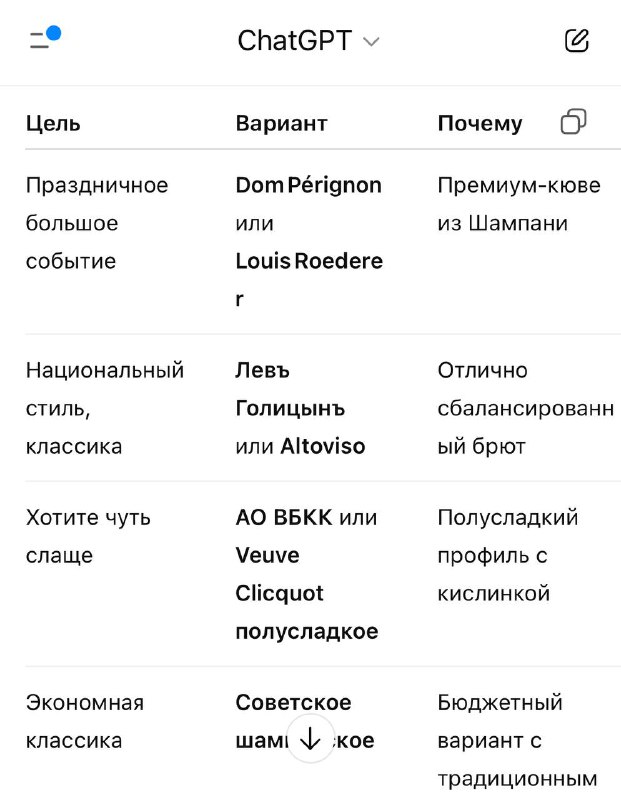Select the Почему column header
The height and width of the screenshot is (800, 621).
(x=480, y=123)
